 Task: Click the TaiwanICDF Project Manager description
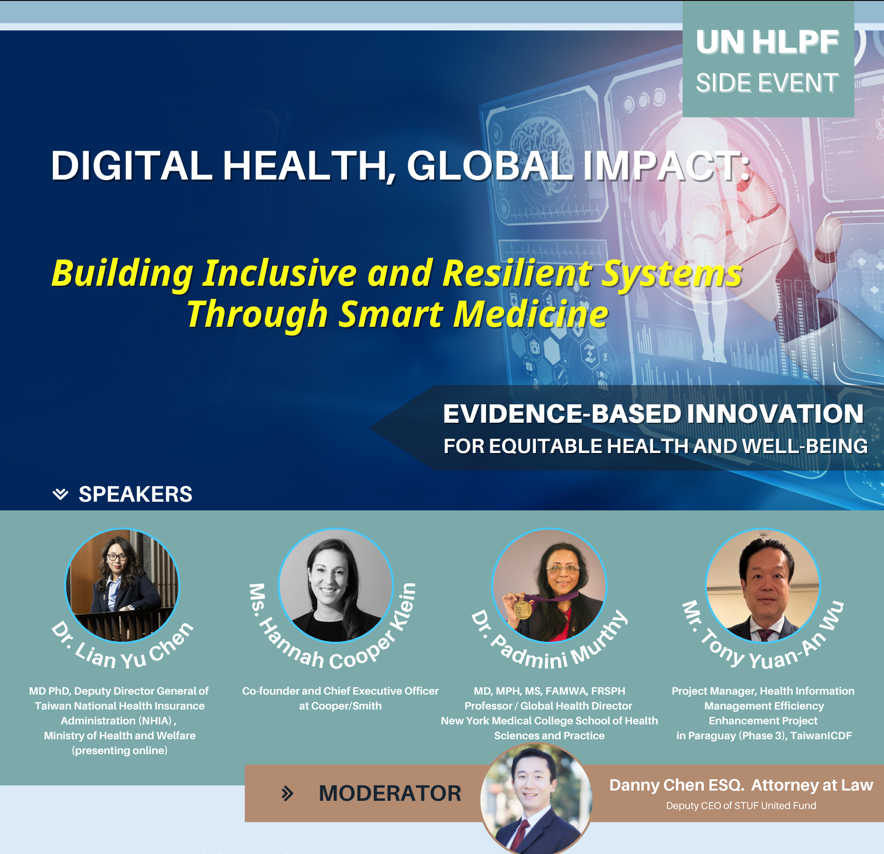(x=762, y=713)
